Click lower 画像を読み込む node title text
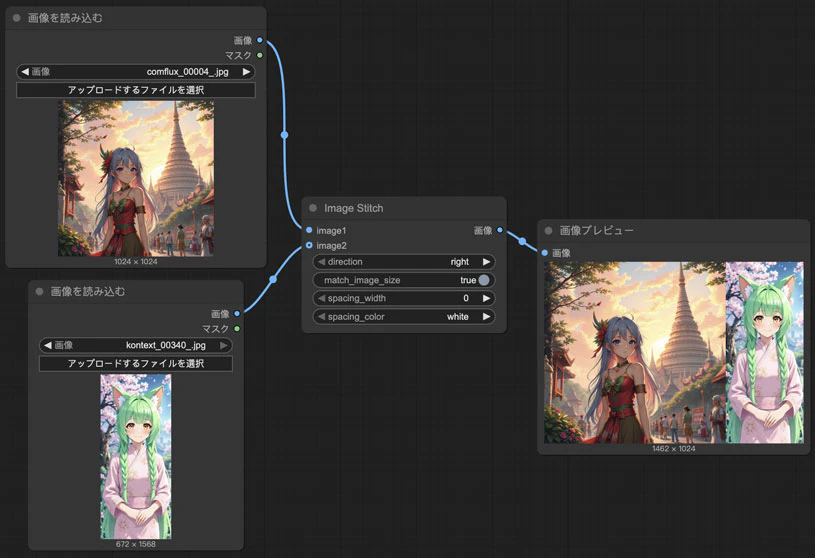 [88, 291]
